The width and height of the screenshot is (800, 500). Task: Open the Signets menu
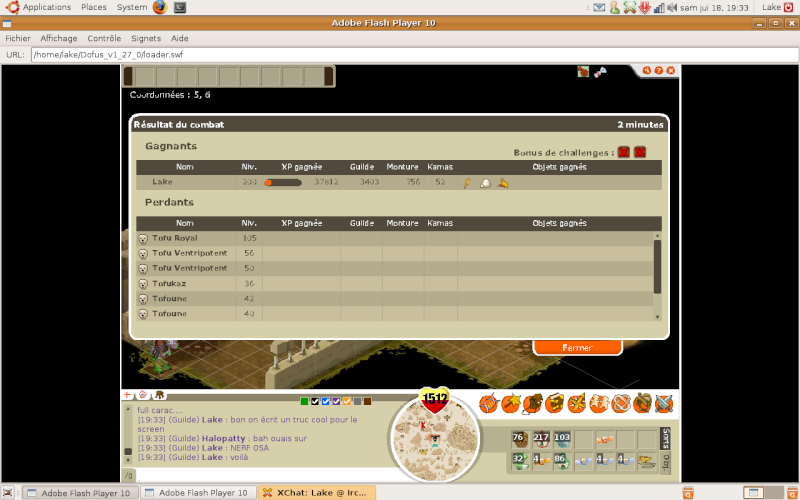(146, 38)
